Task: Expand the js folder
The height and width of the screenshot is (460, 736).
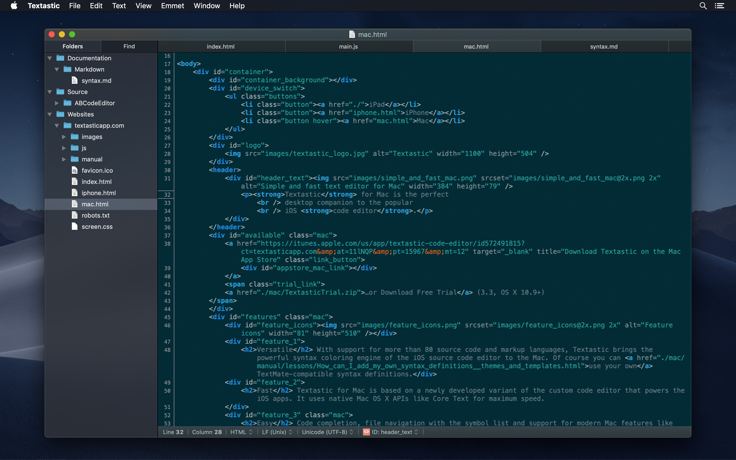Action: click(64, 148)
